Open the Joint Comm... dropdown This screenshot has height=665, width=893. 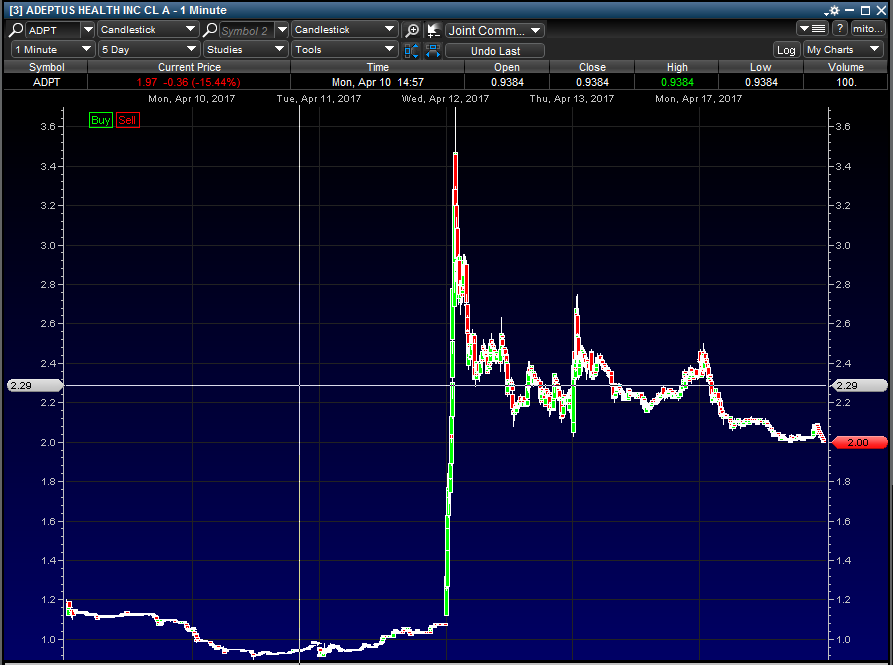(494, 30)
